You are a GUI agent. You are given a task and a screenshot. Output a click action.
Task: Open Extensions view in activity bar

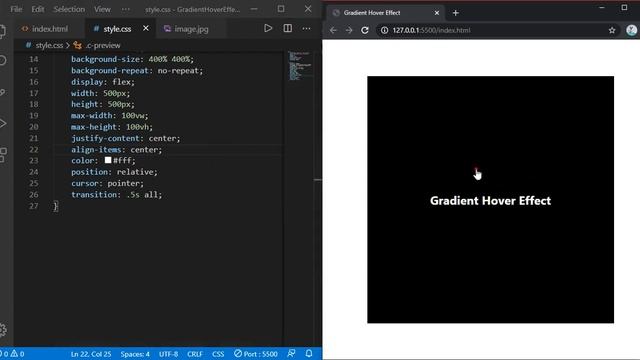tap(2, 155)
